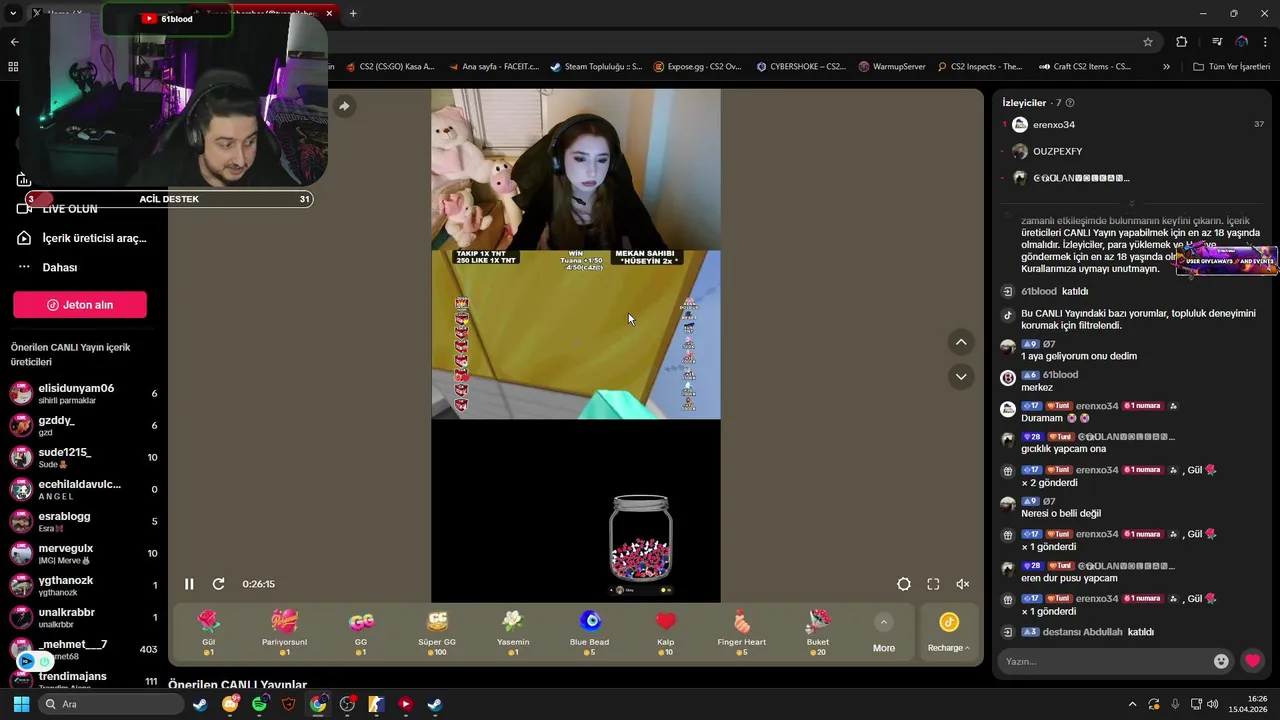The image size is (1280, 720).
Task: Open the Windows Start menu
Action: 21,704
